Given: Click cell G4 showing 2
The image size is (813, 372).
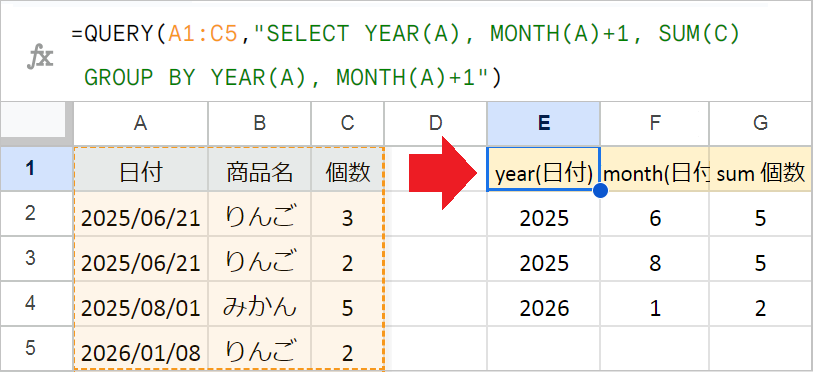Looking at the screenshot, I should (x=760, y=304).
